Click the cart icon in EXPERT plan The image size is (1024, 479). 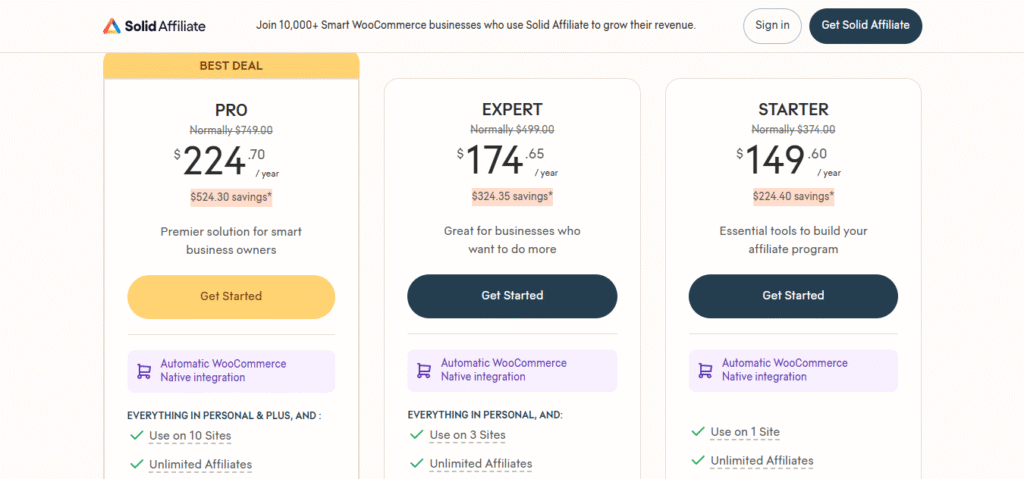click(x=423, y=370)
